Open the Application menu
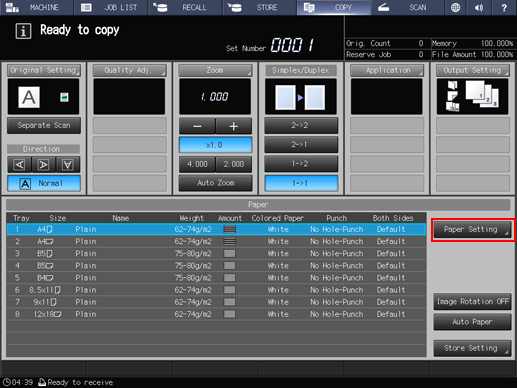The width and height of the screenshot is (517, 388). pyautogui.click(x=387, y=70)
